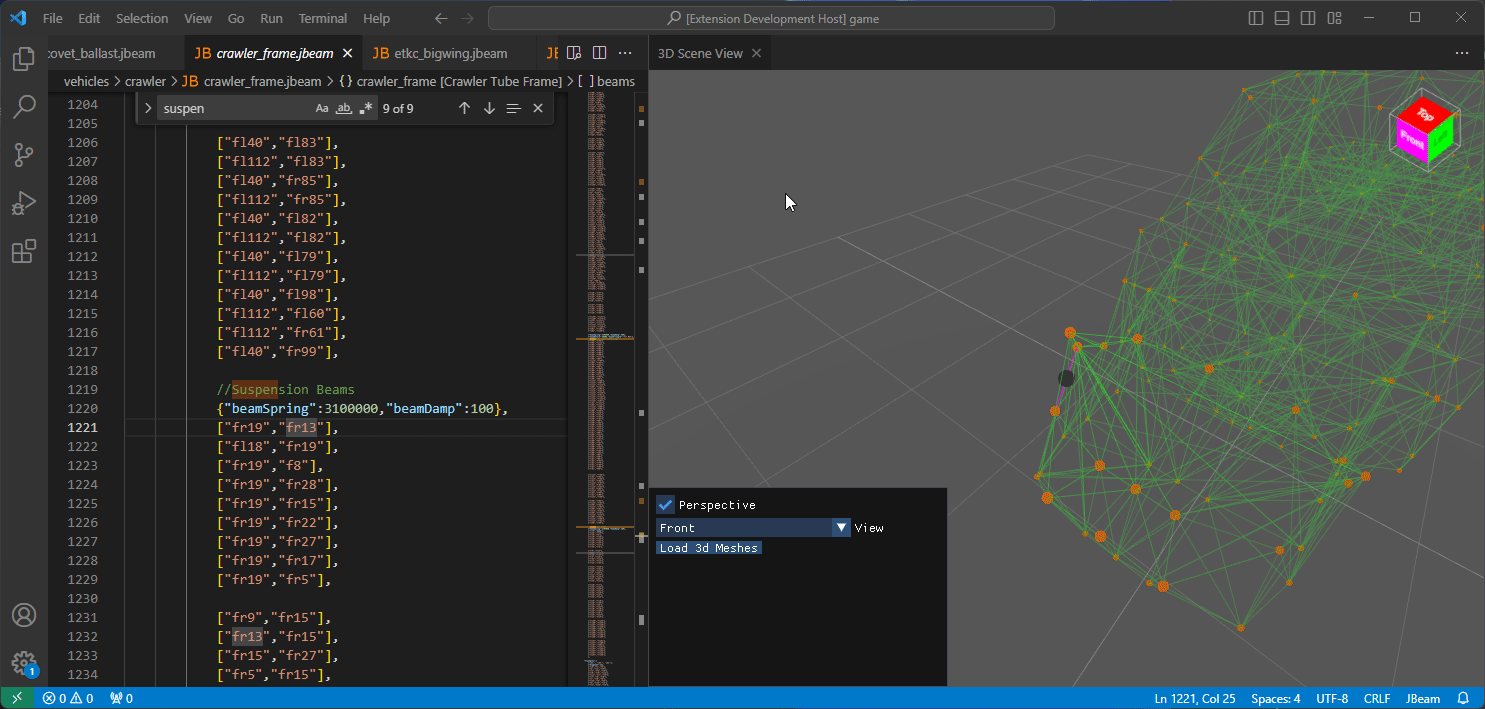
Task: Open the Front view dropdown
Action: (x=753, y=527)
